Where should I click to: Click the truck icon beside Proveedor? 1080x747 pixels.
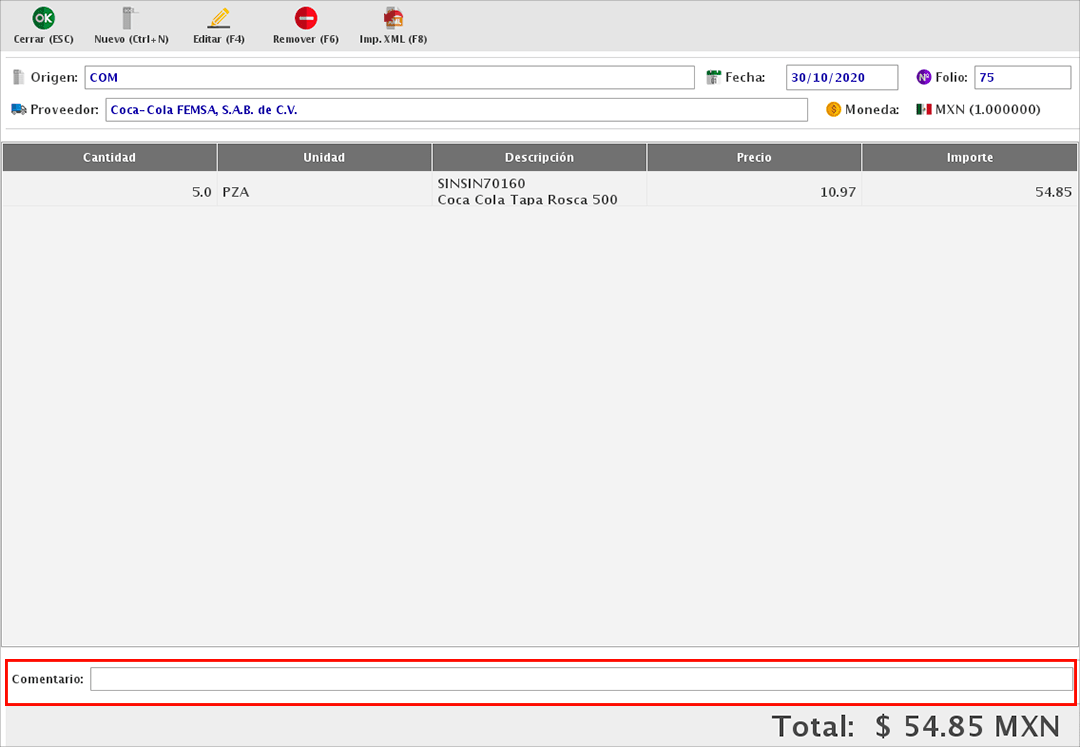tap(18, 109)
